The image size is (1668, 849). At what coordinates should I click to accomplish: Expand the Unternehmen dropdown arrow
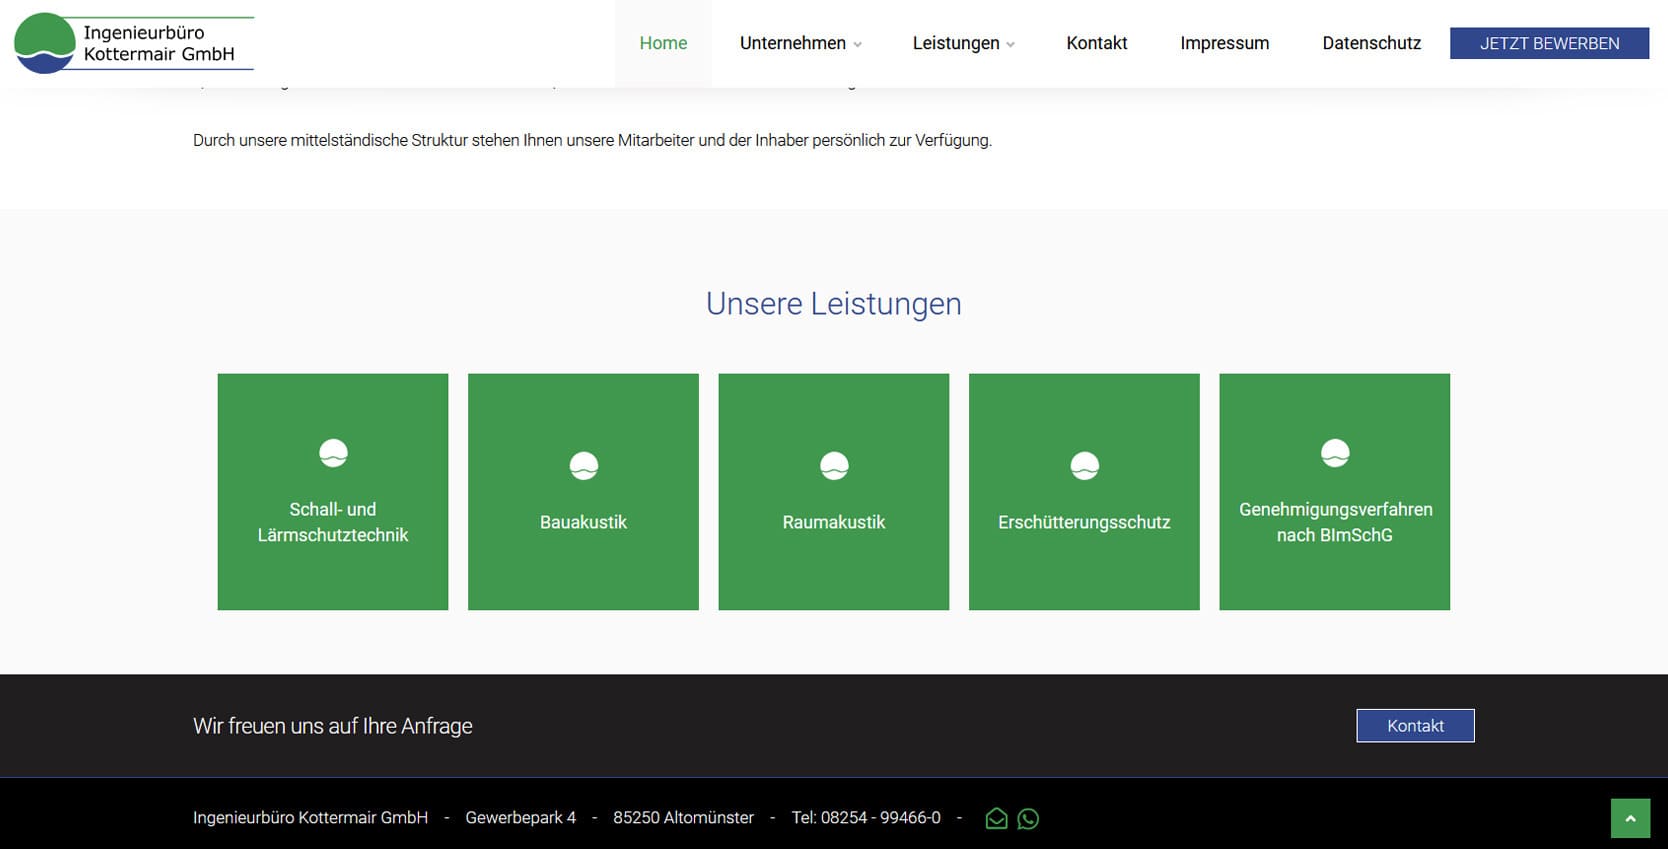[858, 45]
